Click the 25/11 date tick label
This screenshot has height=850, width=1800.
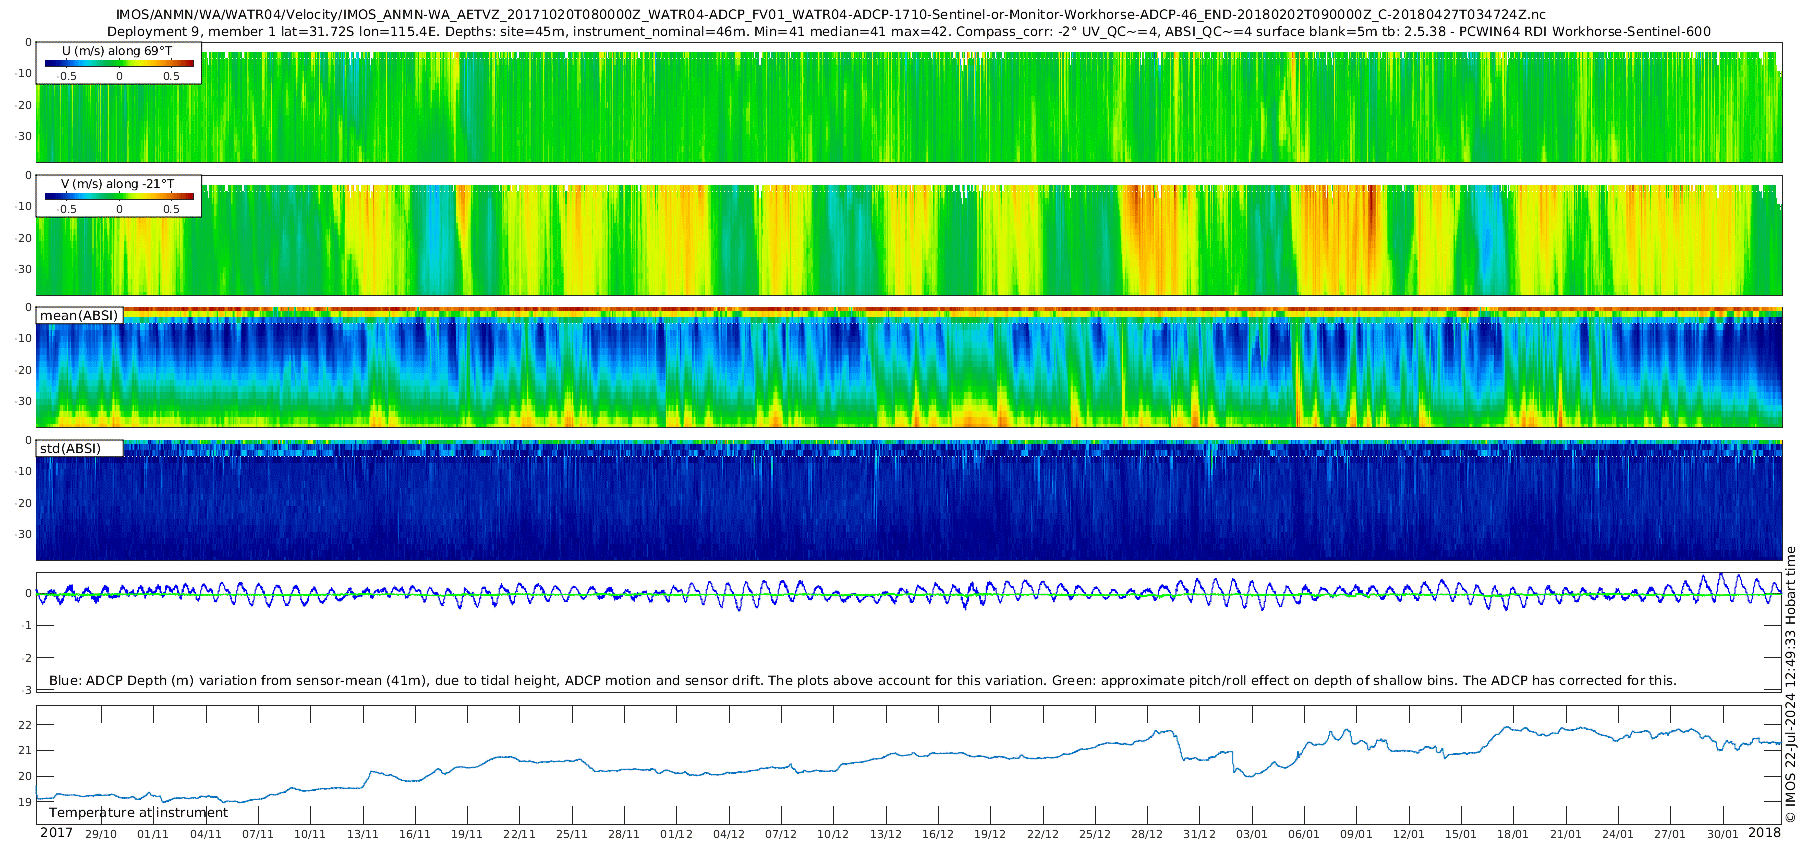click(572, 834)
